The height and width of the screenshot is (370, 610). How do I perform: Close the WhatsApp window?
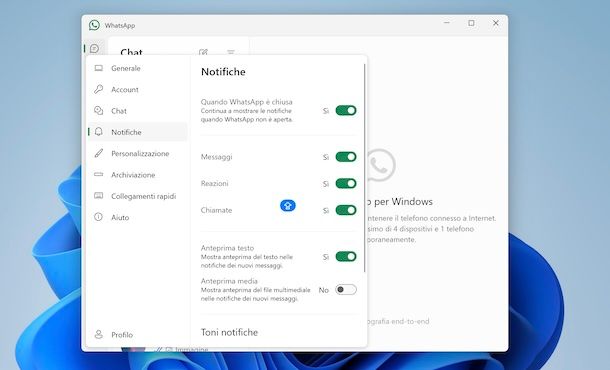coord(496,23)
